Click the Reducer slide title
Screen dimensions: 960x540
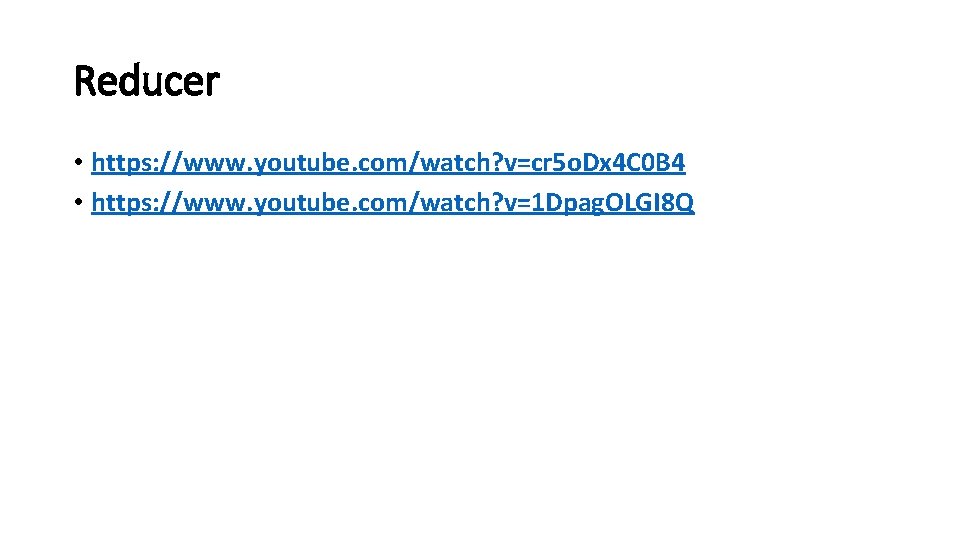pyautogui.click(x=146, y=81)
